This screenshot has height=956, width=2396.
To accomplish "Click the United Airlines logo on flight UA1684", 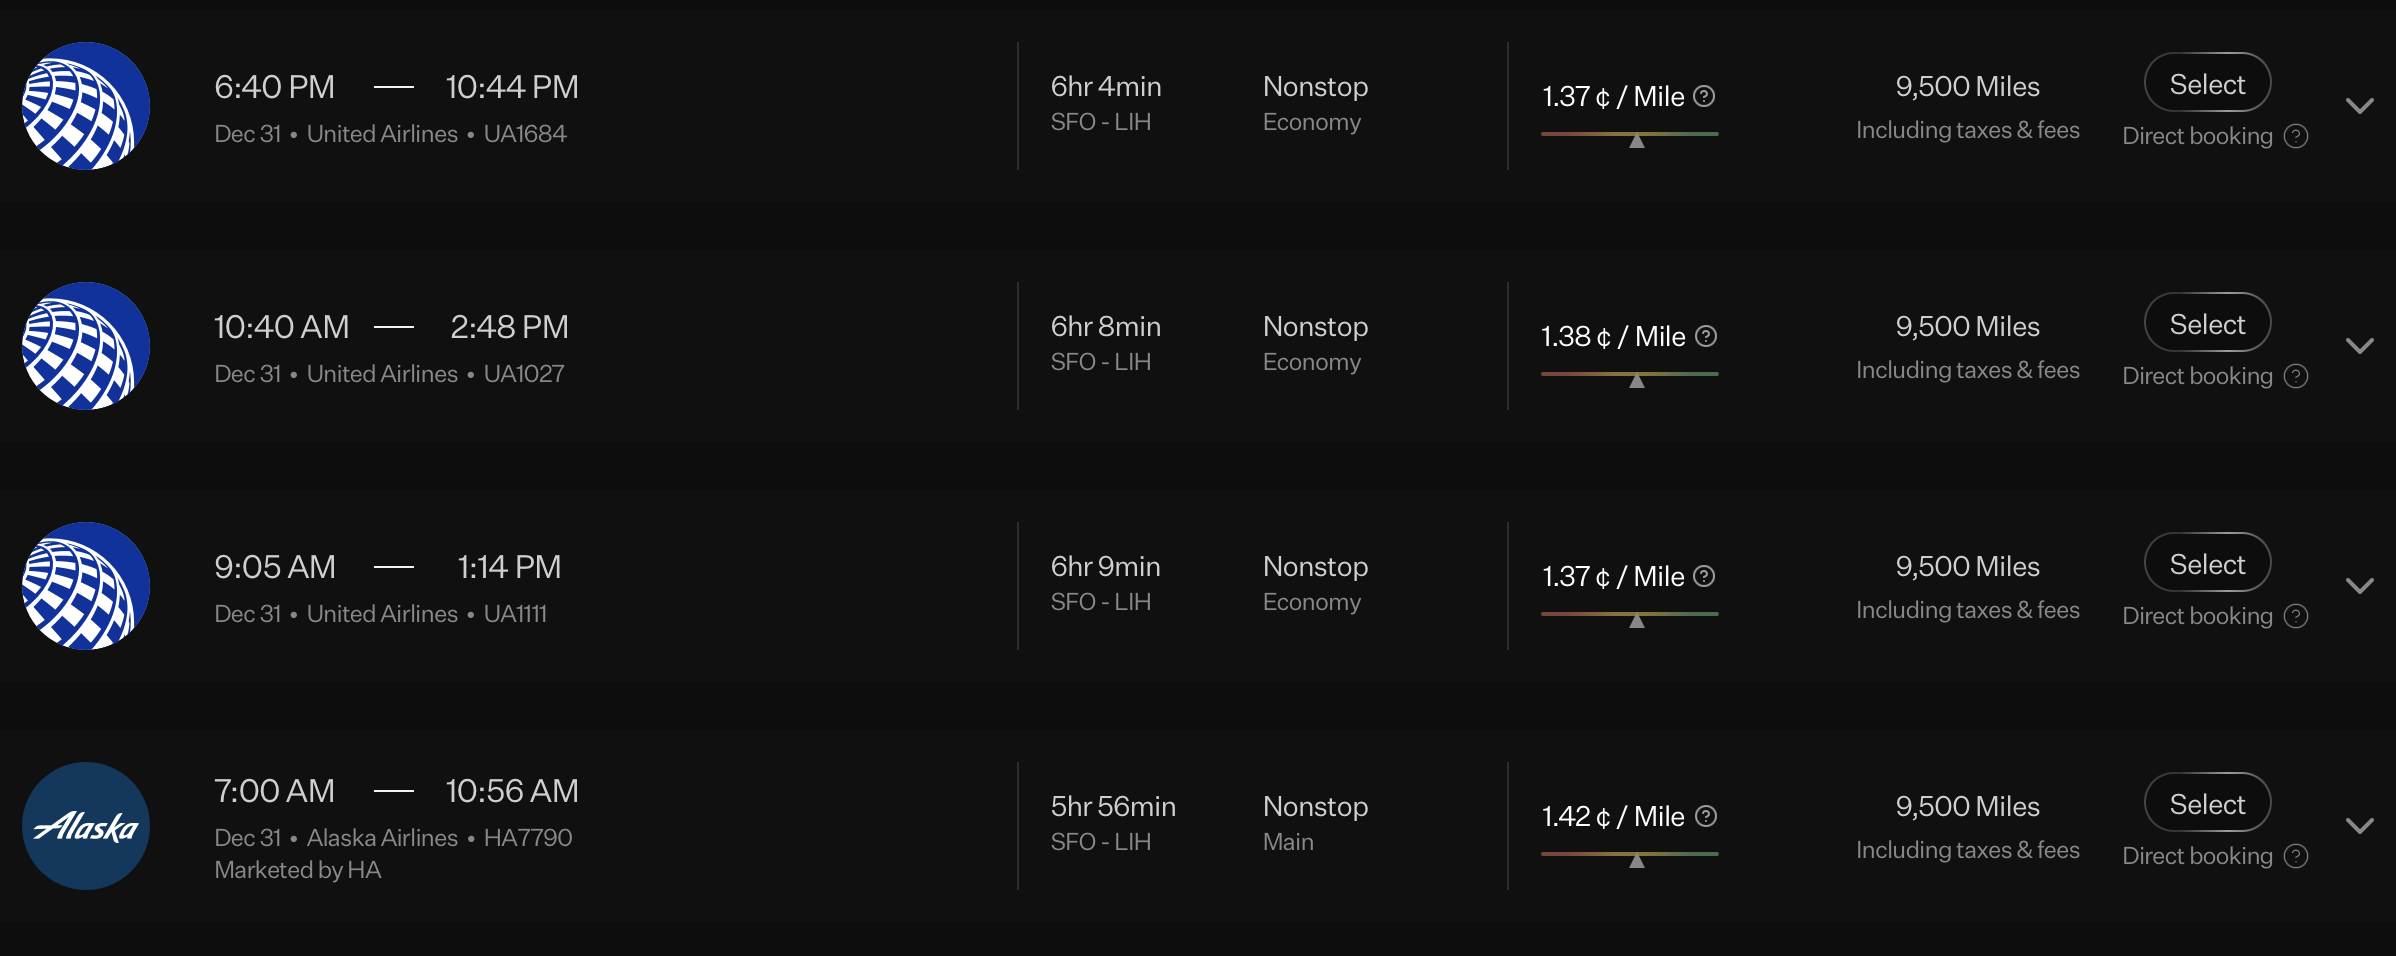I will (x=86, y=105).
